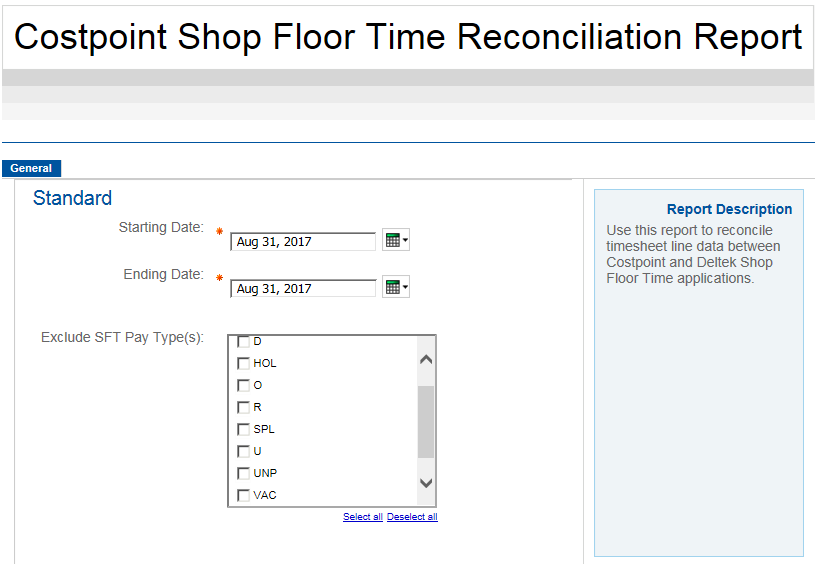Select the U pay type checkbox
This screenshot has height=564, width=817.
pos(243,451)
